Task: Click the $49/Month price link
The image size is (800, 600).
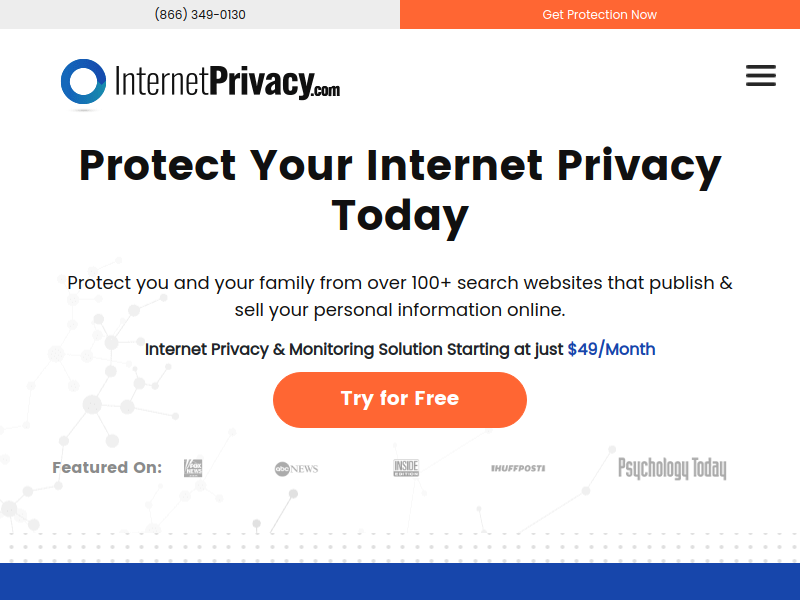Action: click(x=611, y=349)
